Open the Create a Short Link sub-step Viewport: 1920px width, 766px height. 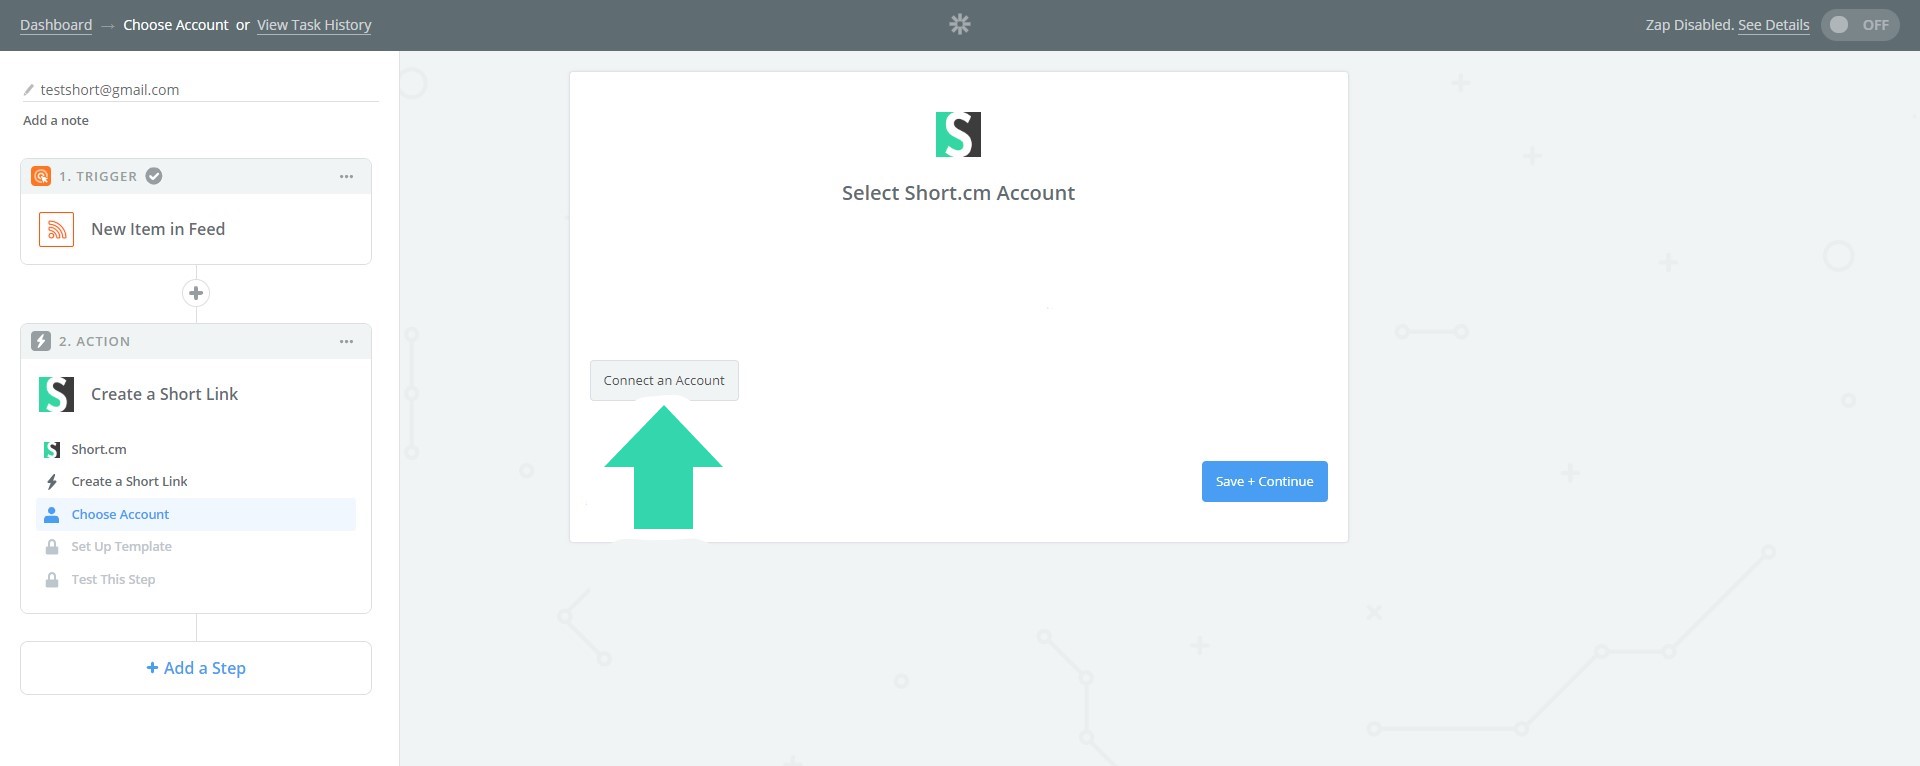pyautogui.click(x=129, y=481)
